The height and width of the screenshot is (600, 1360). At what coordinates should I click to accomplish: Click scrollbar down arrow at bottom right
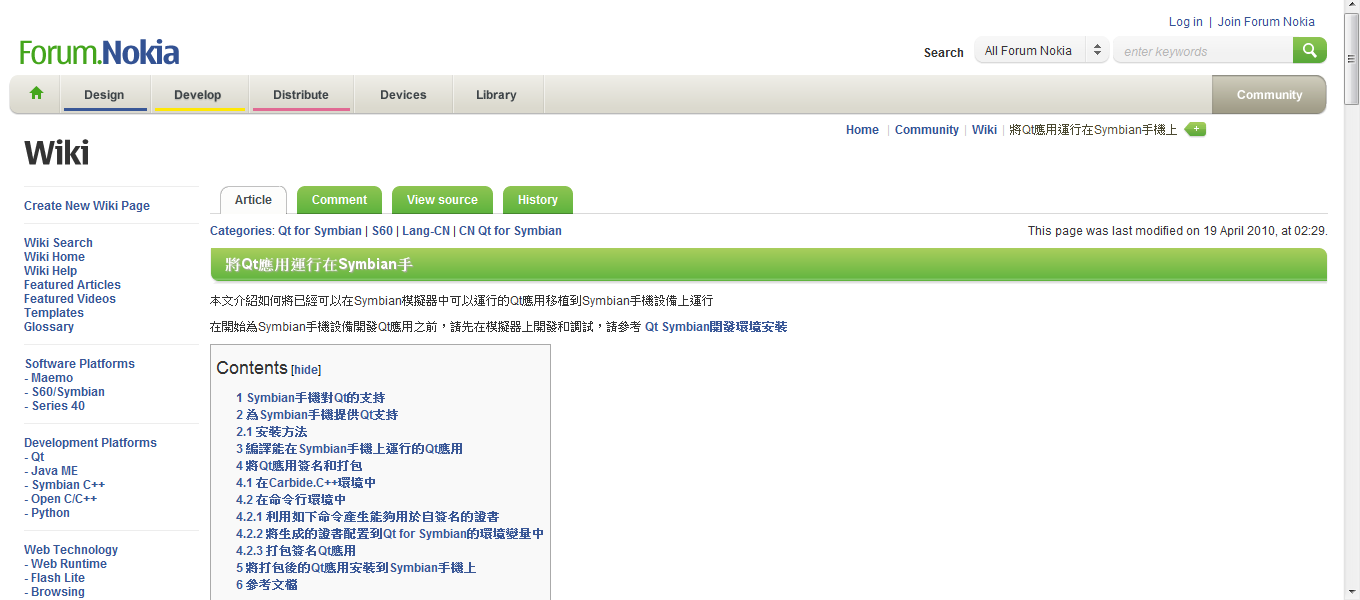(x=1351, y=592)
